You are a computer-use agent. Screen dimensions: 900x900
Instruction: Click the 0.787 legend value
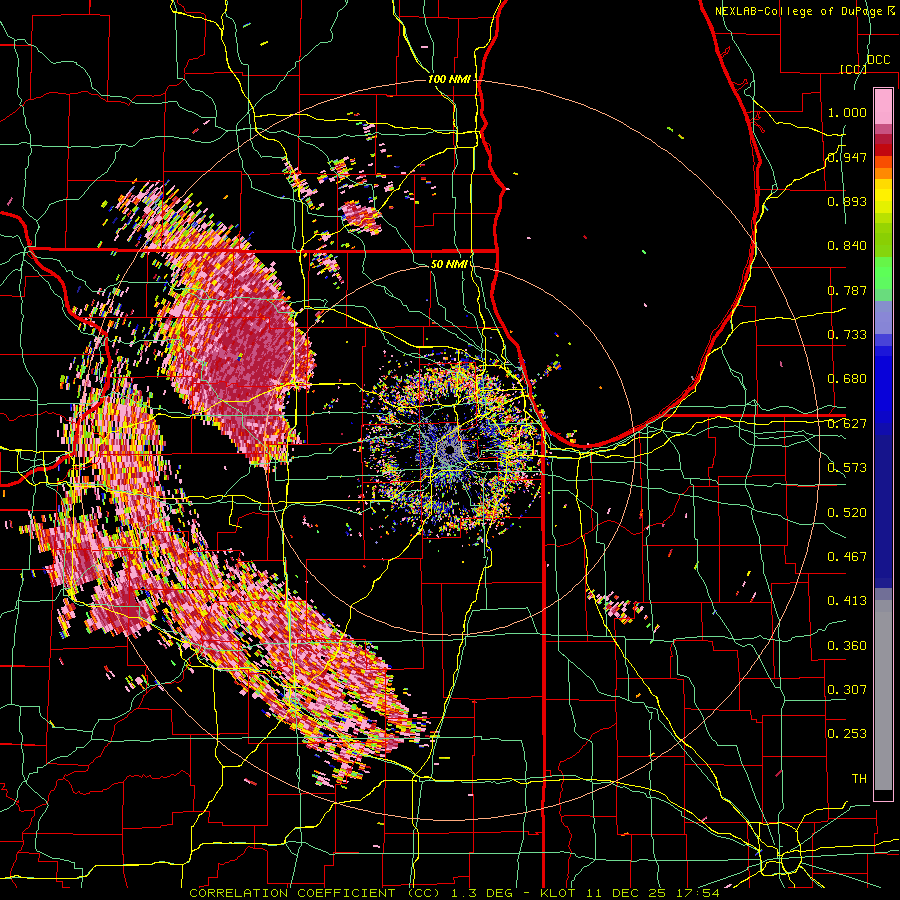(847, 290)
